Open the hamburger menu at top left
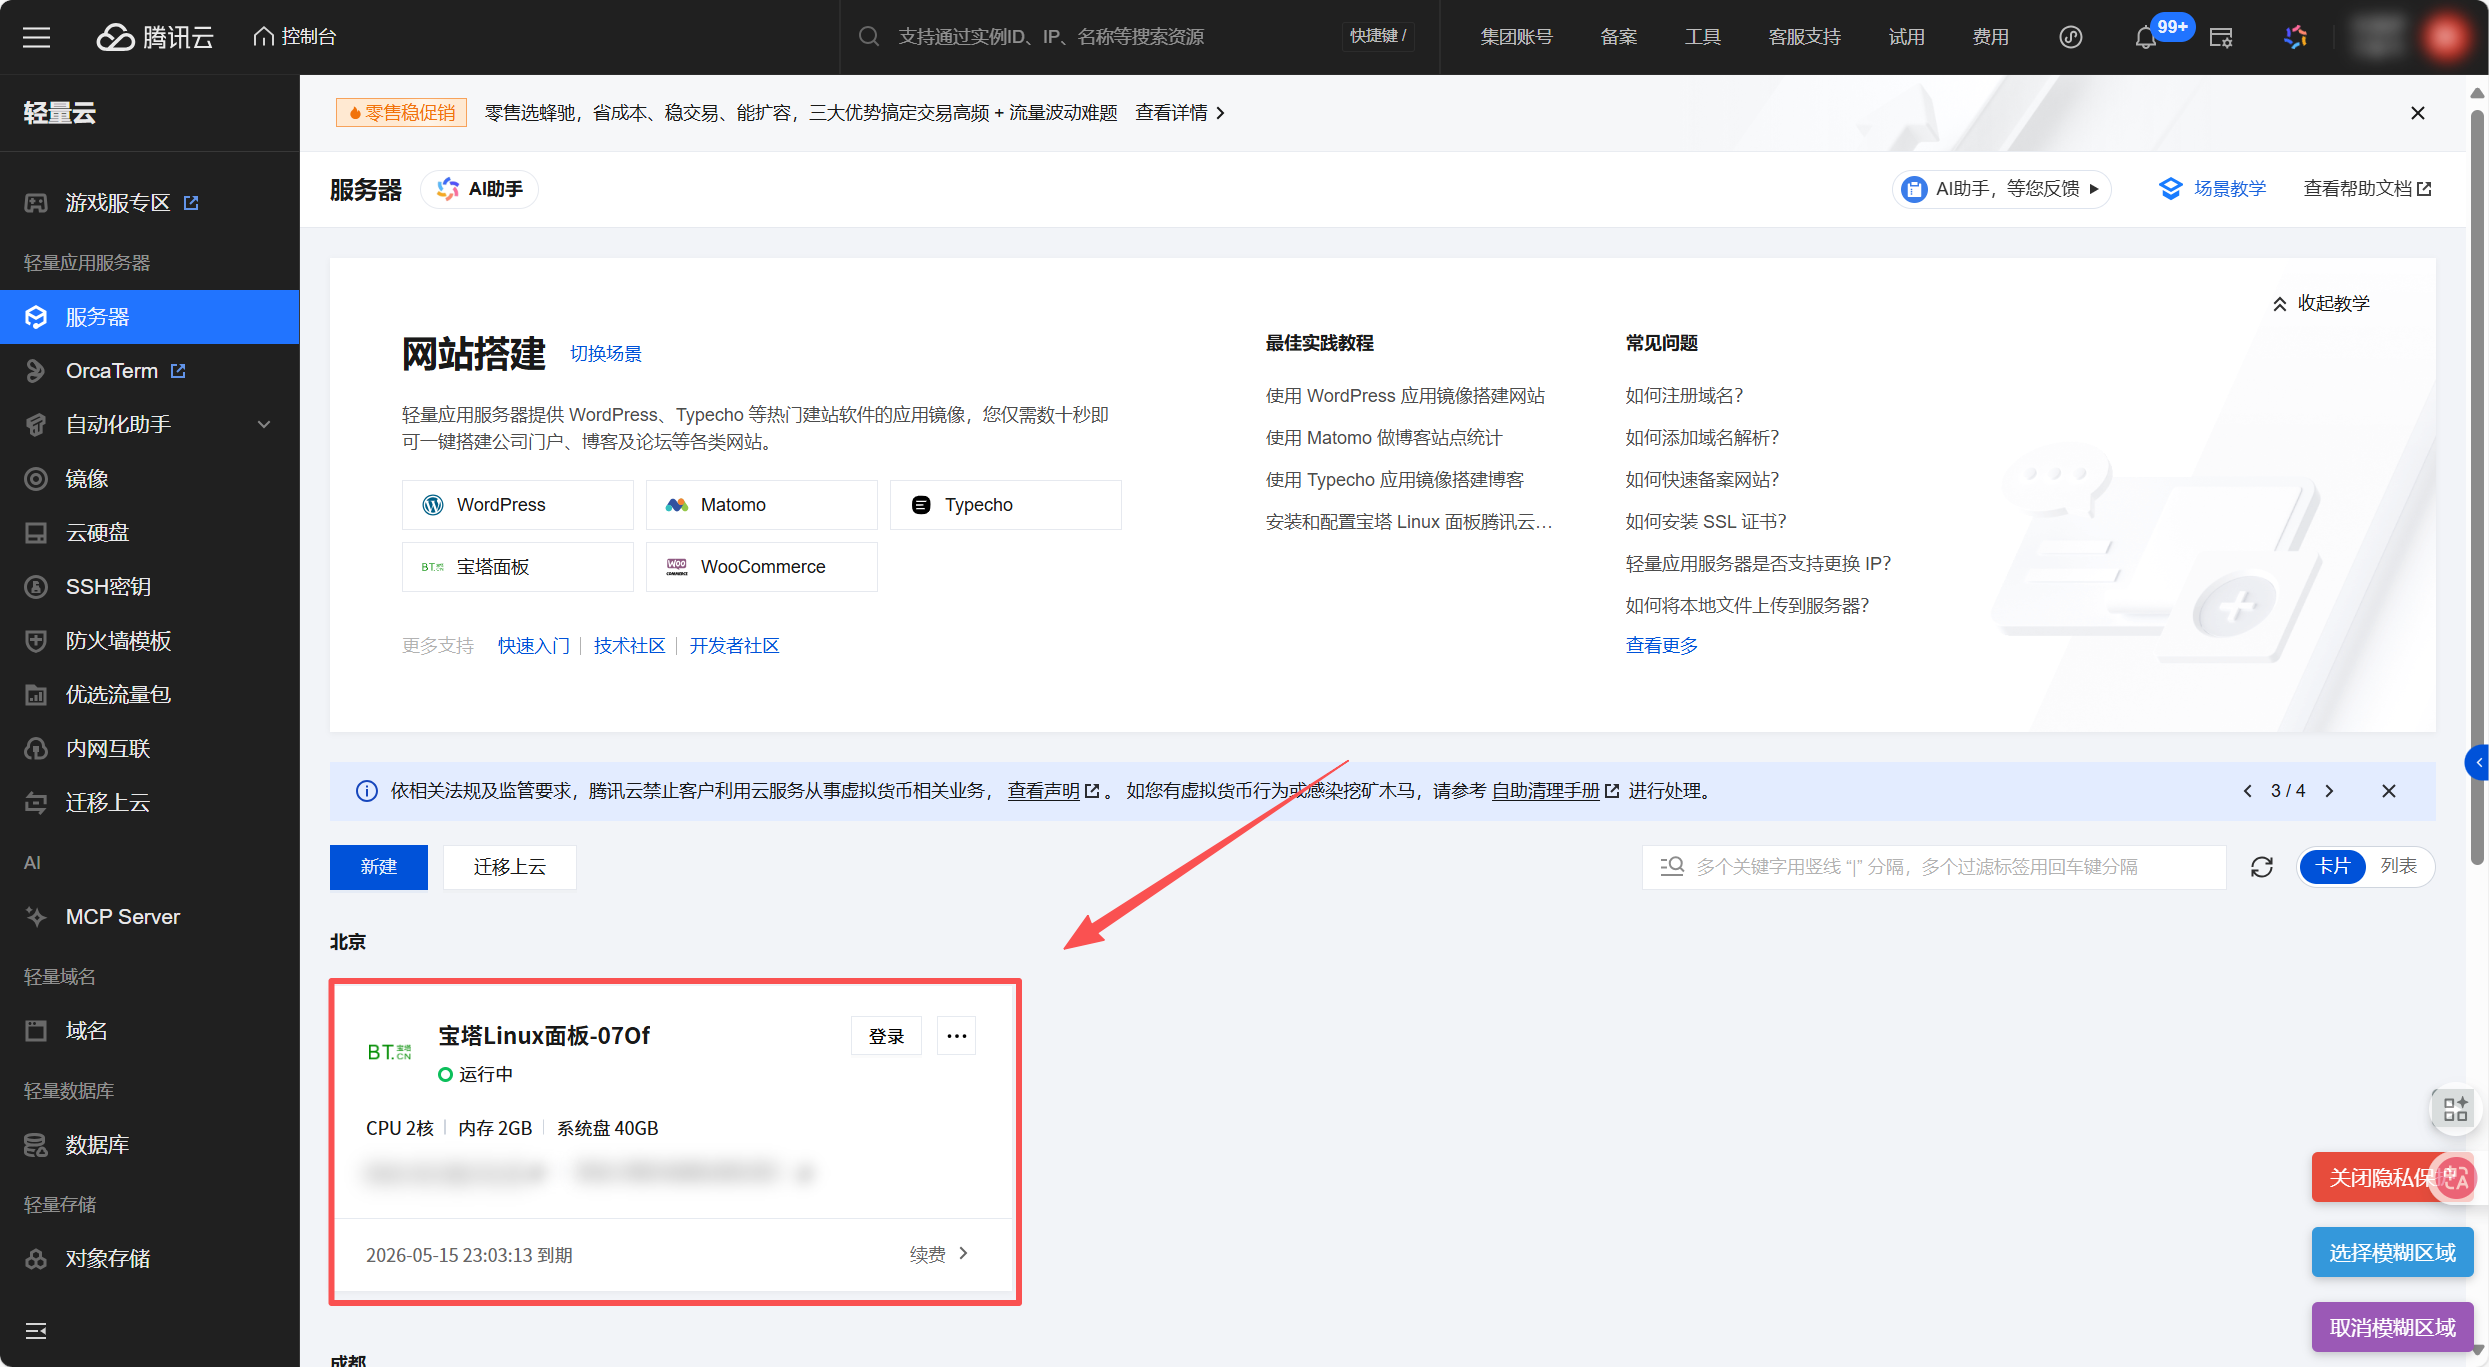 (36, 37)
